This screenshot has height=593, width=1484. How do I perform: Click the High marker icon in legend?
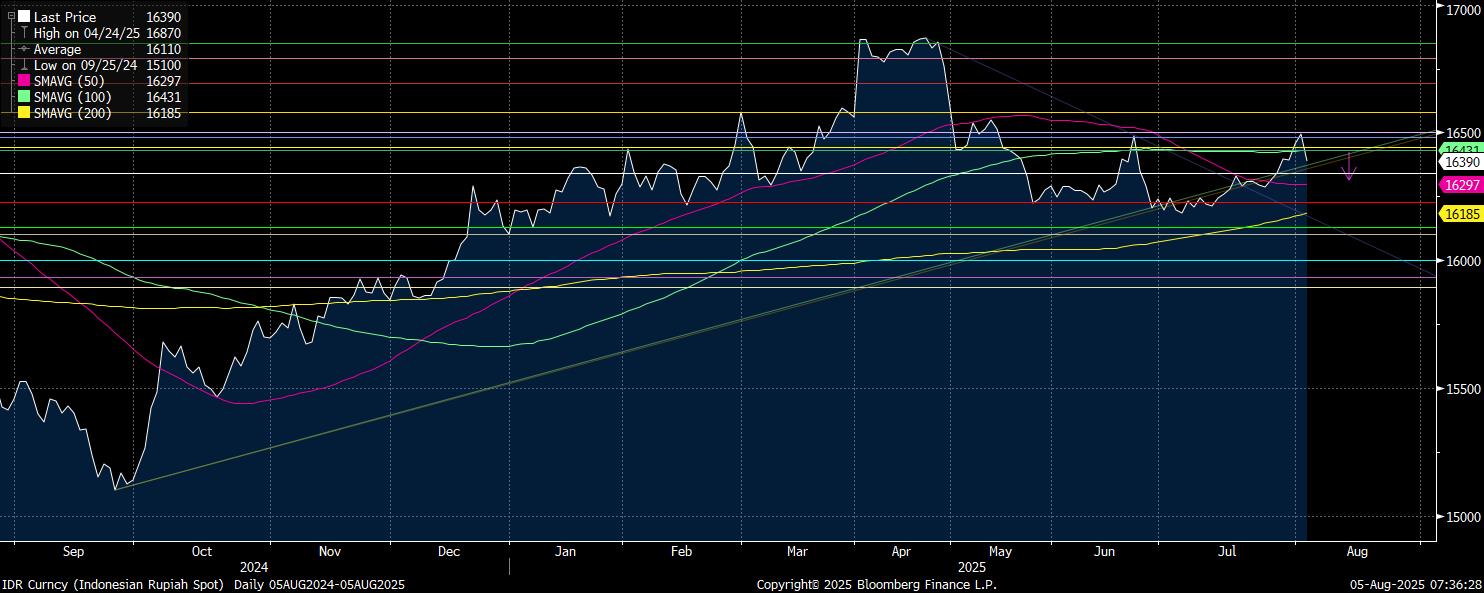24,34
